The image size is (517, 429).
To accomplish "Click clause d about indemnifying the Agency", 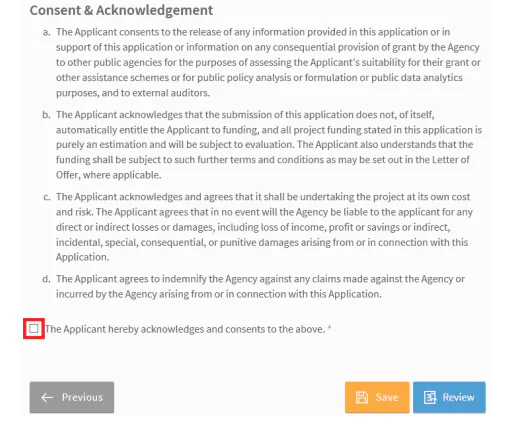I will [x=260, y=286].
